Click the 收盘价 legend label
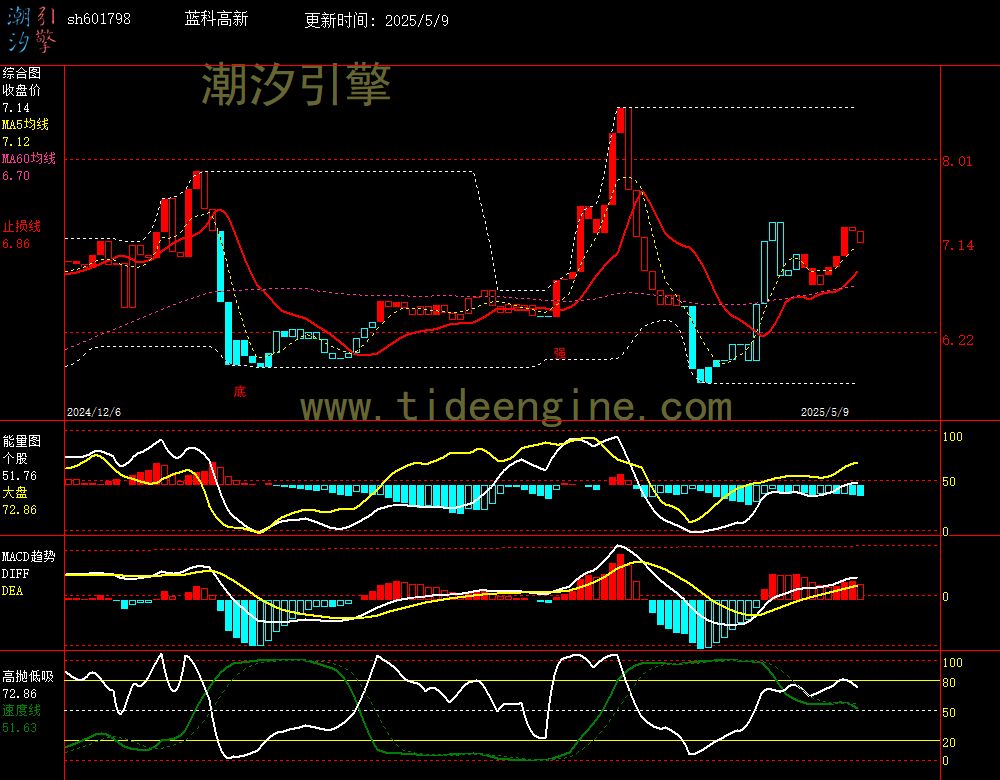The height and width of the screenshot is (780, 1000). pyautogui.click(x=22, y=91)
